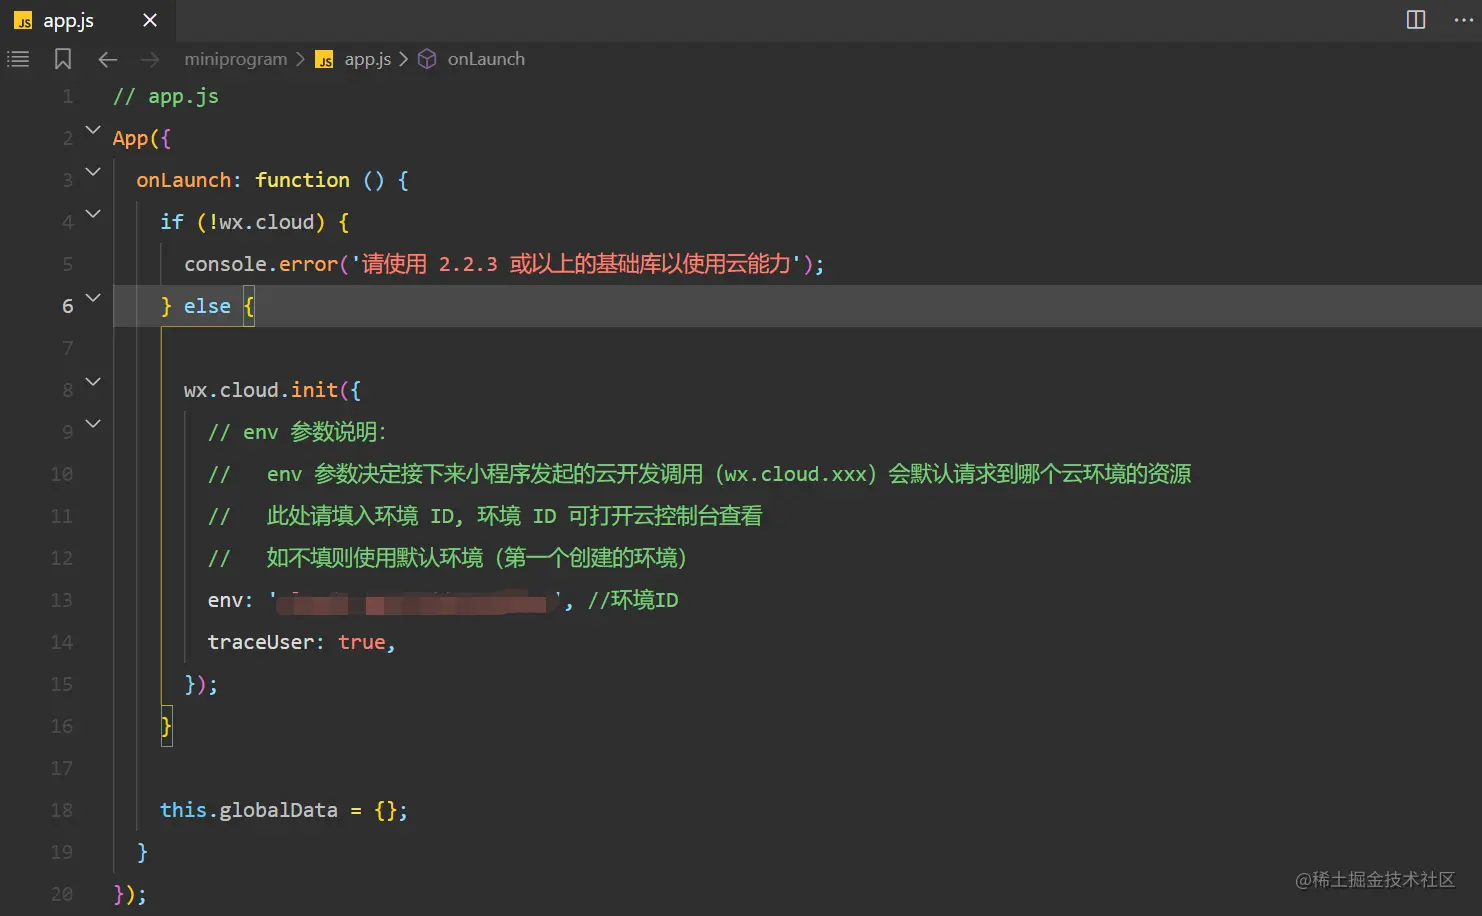Place cursor on traceUser in line 14
The width and height of the screenshot is (1482, 916).
pos(260,642)
